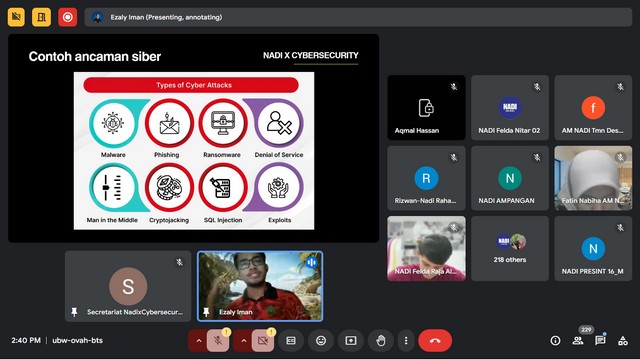Select the Rizwan-Nadi Raha... tile
Screen dimensions: 640x360
pos(426,178)
